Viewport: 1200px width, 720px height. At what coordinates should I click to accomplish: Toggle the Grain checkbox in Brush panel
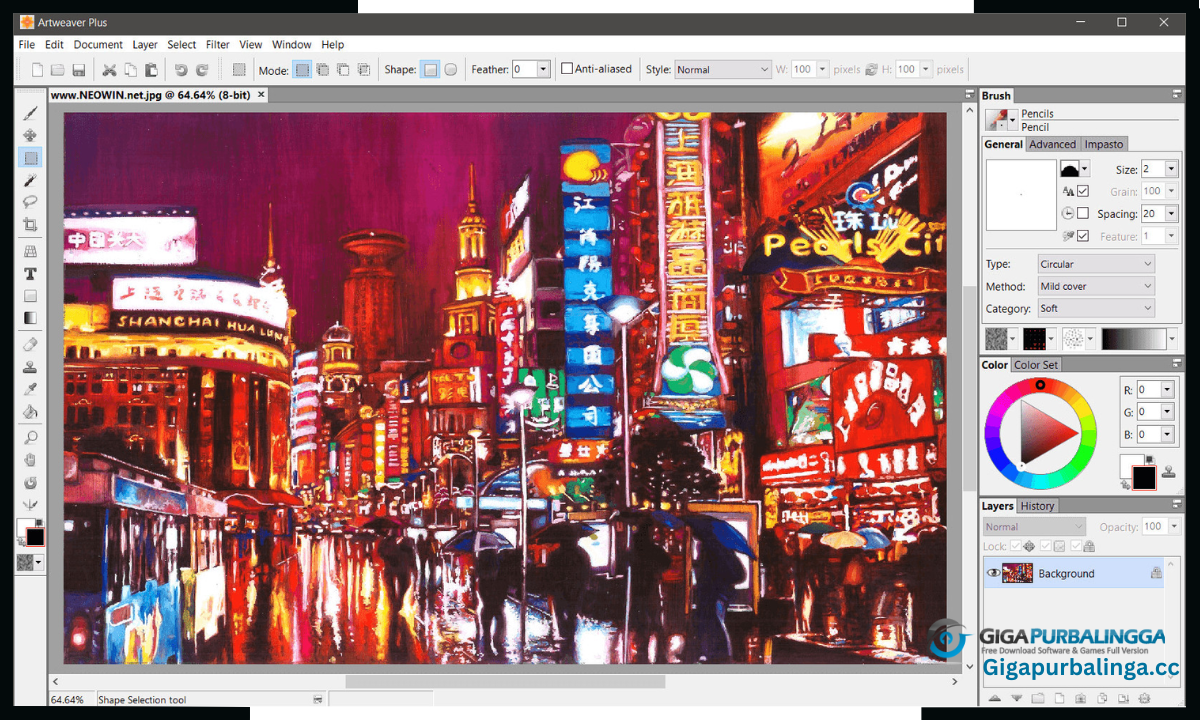(x=1083, y=191)
